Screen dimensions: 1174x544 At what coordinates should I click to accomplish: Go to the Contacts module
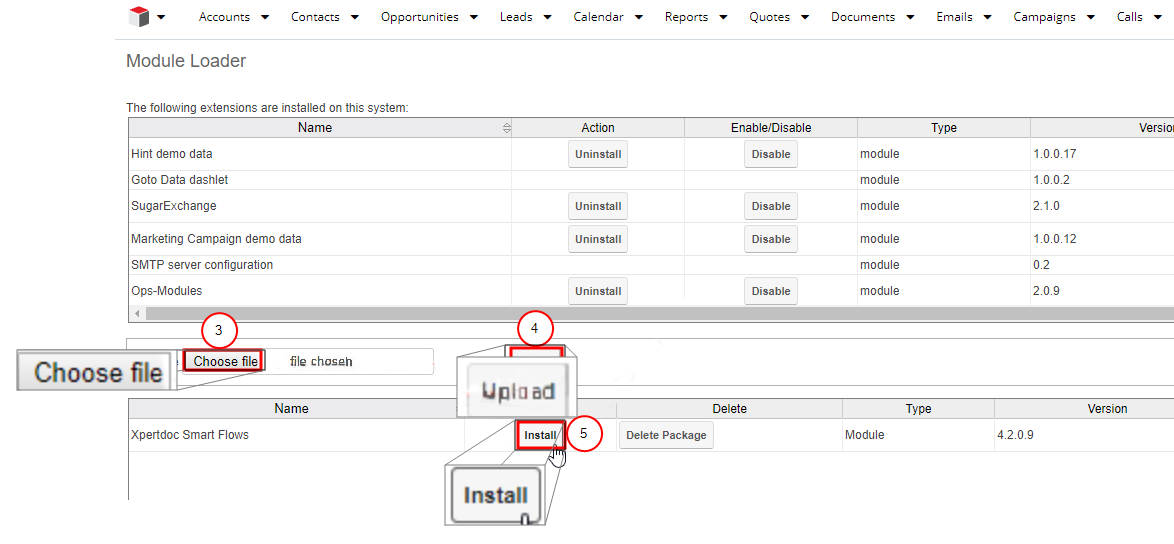315,16
